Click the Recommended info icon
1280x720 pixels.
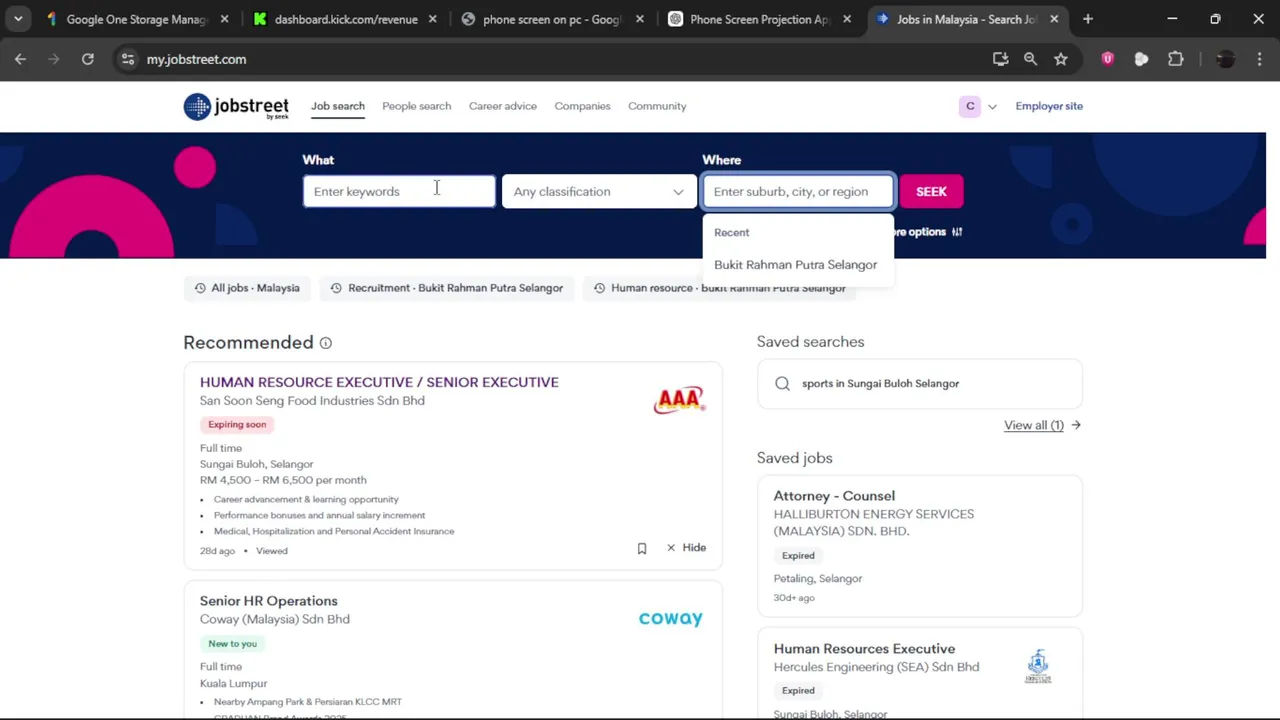coord(325,343)
